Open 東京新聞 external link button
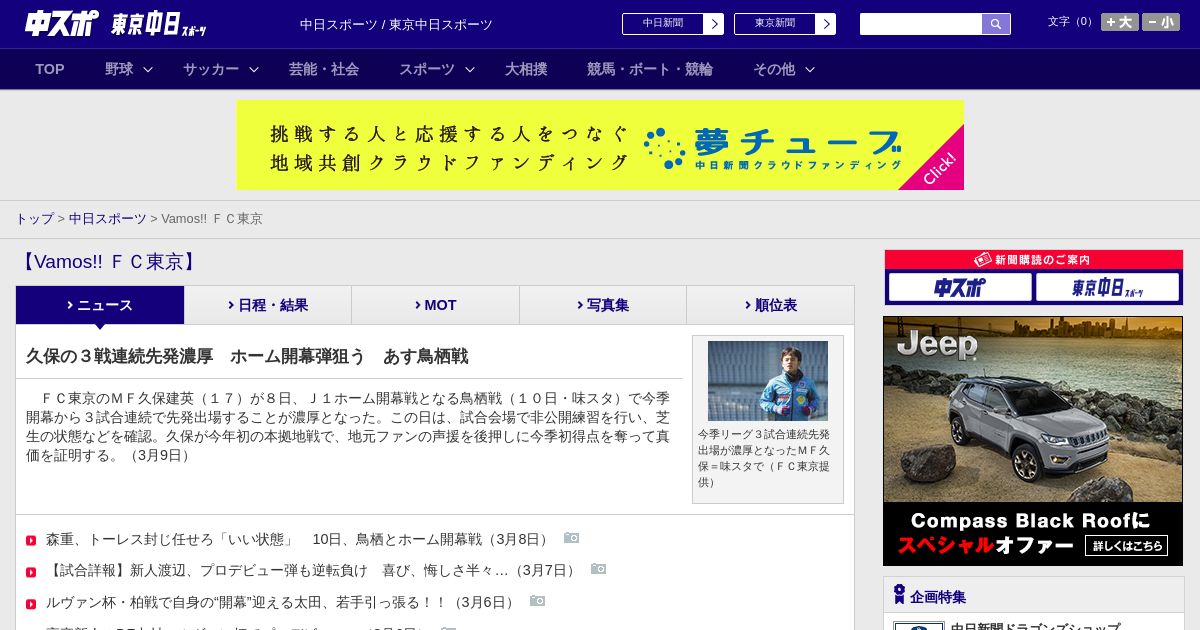 785,24
